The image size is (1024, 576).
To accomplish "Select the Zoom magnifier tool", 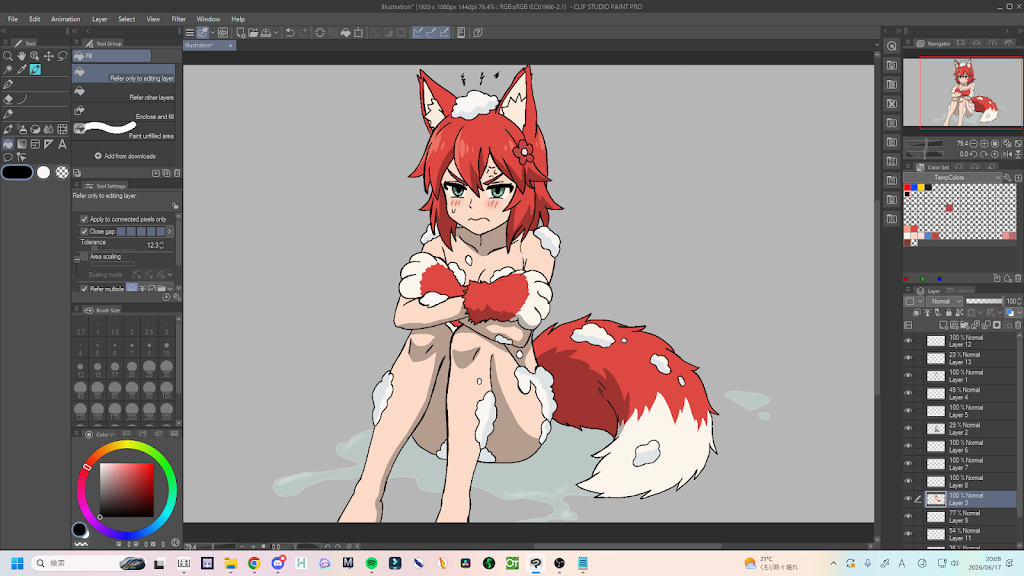I will 8,56.
